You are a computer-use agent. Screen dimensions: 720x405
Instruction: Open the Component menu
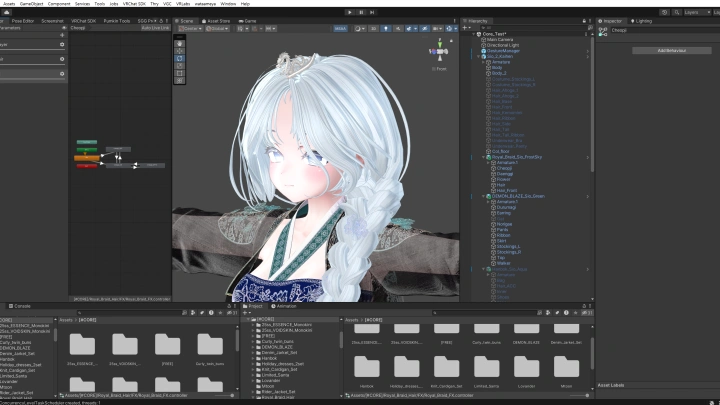[x=59, y=4]
